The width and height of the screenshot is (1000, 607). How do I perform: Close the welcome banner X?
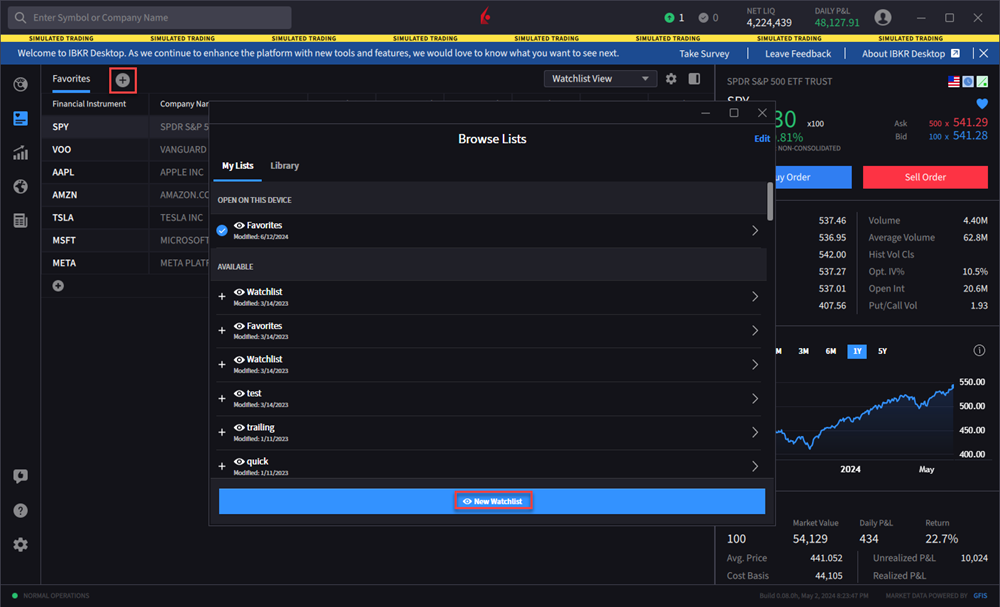[x=983, y=54]
